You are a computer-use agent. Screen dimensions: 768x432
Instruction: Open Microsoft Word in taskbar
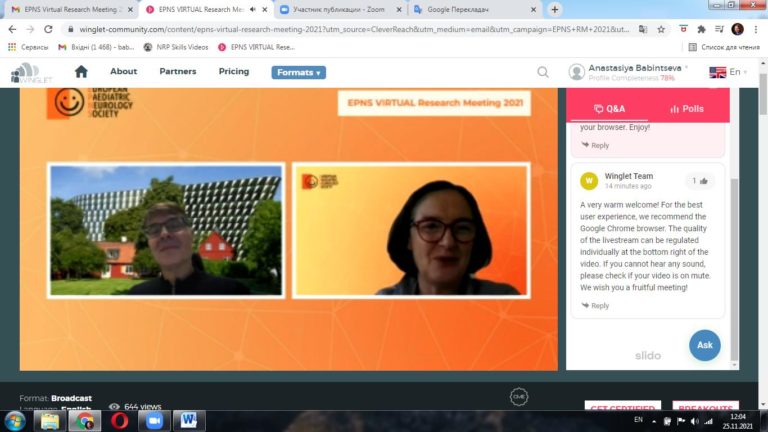pos(188,420)
